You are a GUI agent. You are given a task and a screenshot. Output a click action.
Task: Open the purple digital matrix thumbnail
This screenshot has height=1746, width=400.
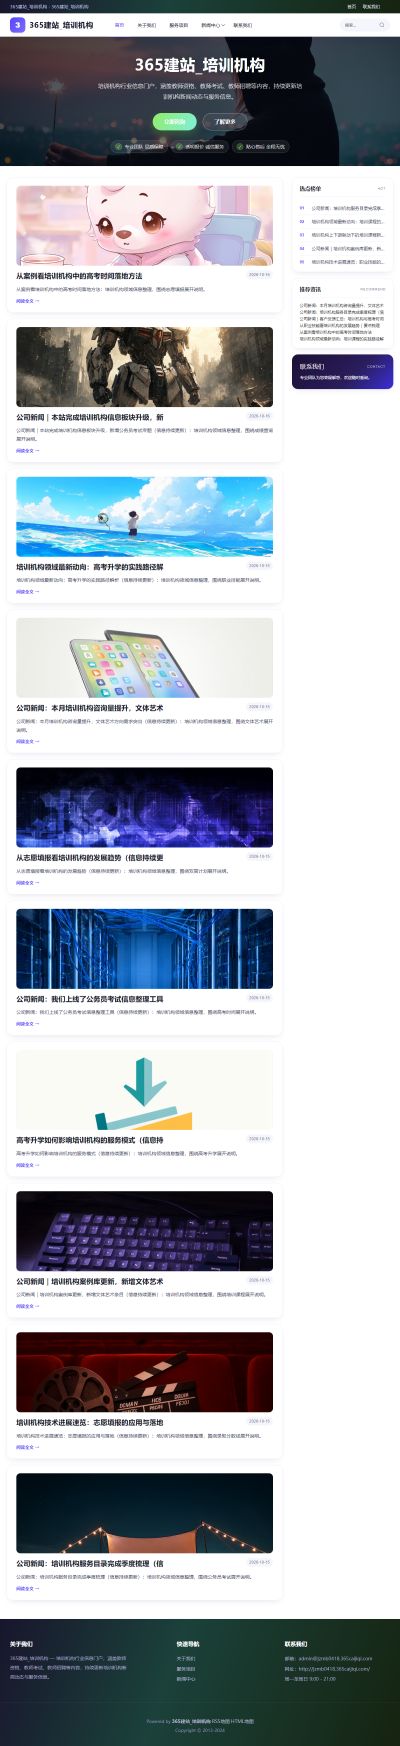144,808
